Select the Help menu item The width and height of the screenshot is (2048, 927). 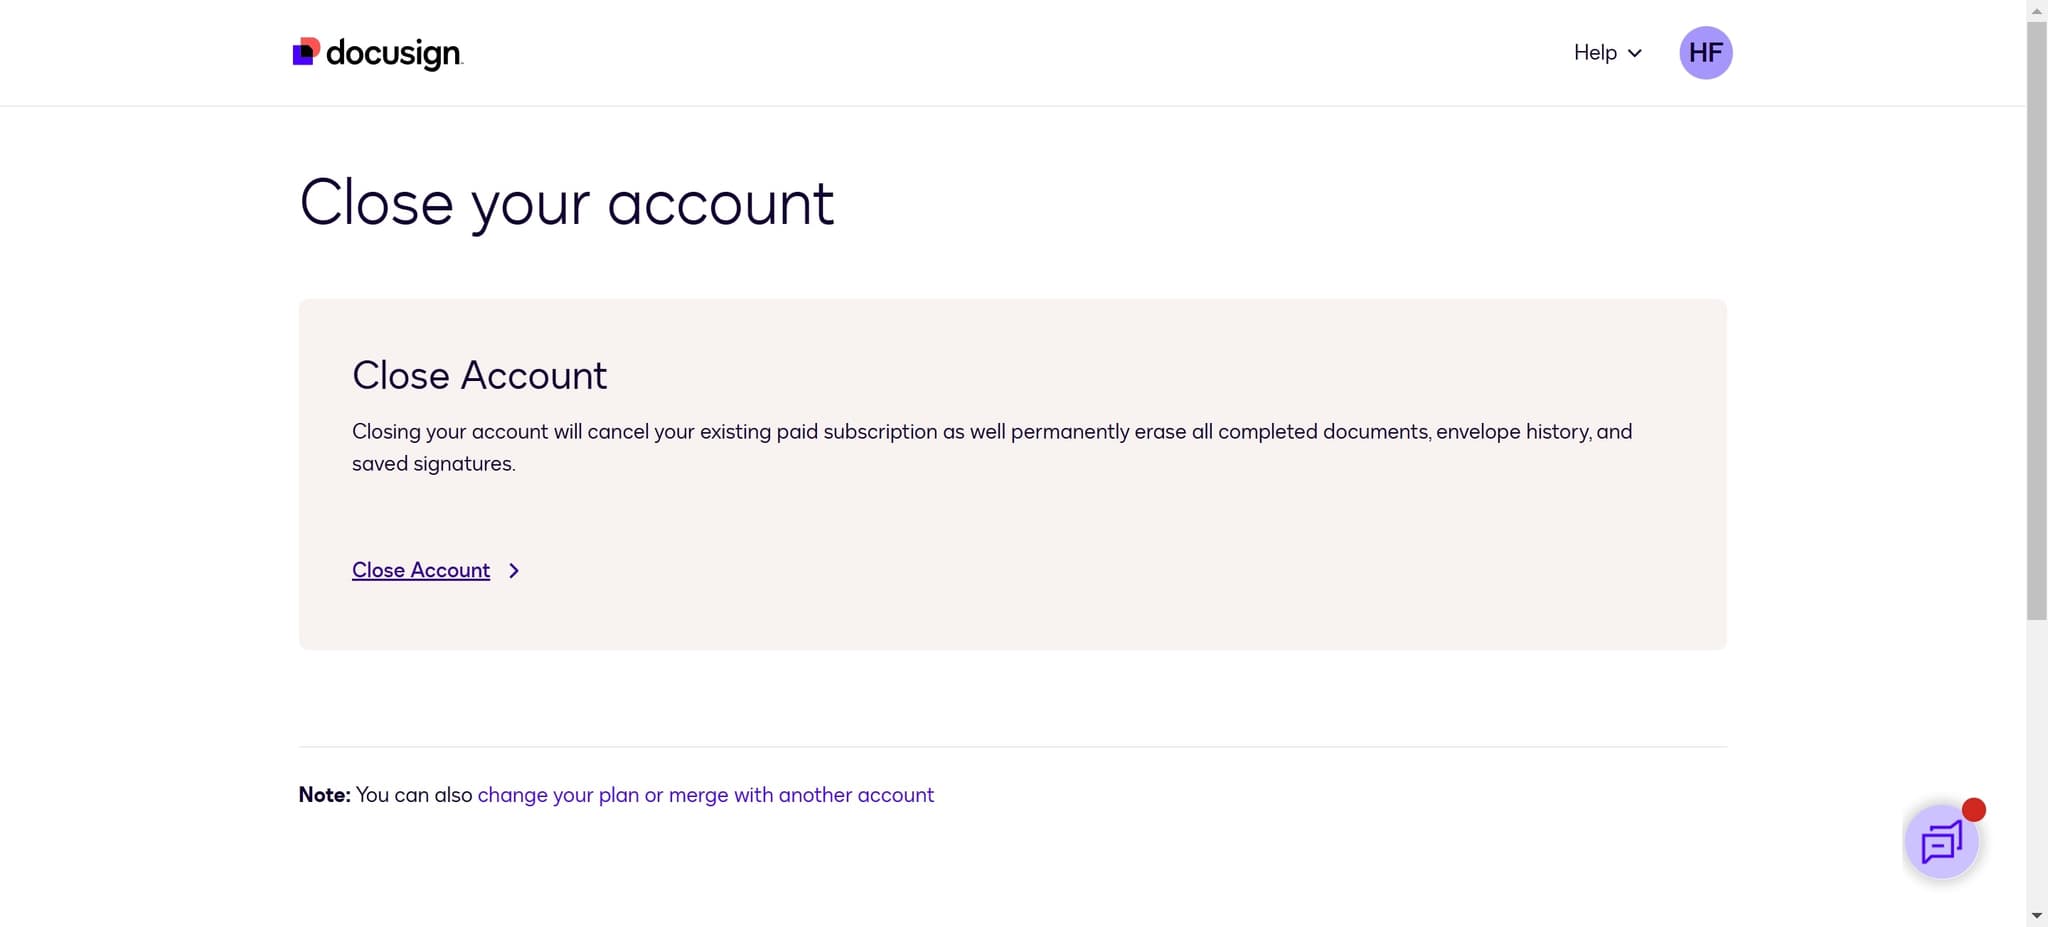click(x=1595, y=52)
